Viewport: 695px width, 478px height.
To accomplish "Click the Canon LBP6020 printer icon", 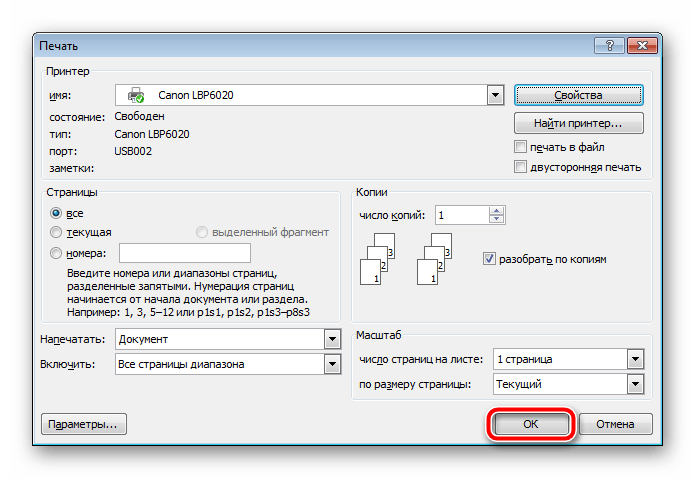I will tap(136, 95).
